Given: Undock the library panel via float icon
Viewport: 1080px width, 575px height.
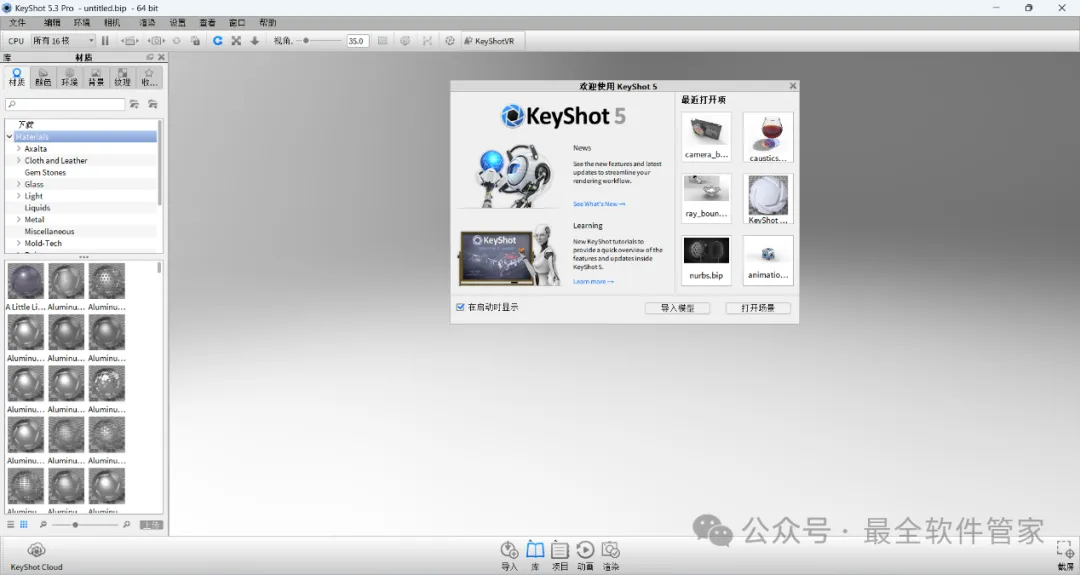Looking at the screenshot, I should tap(150, 57).
